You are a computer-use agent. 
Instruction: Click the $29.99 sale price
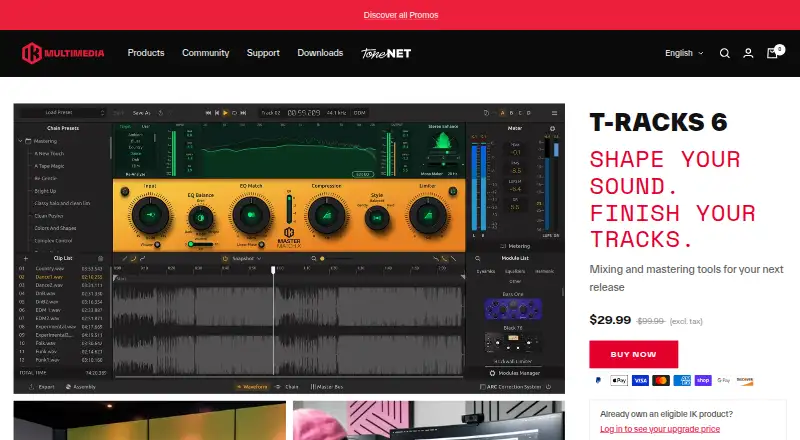tap(610, 320)
